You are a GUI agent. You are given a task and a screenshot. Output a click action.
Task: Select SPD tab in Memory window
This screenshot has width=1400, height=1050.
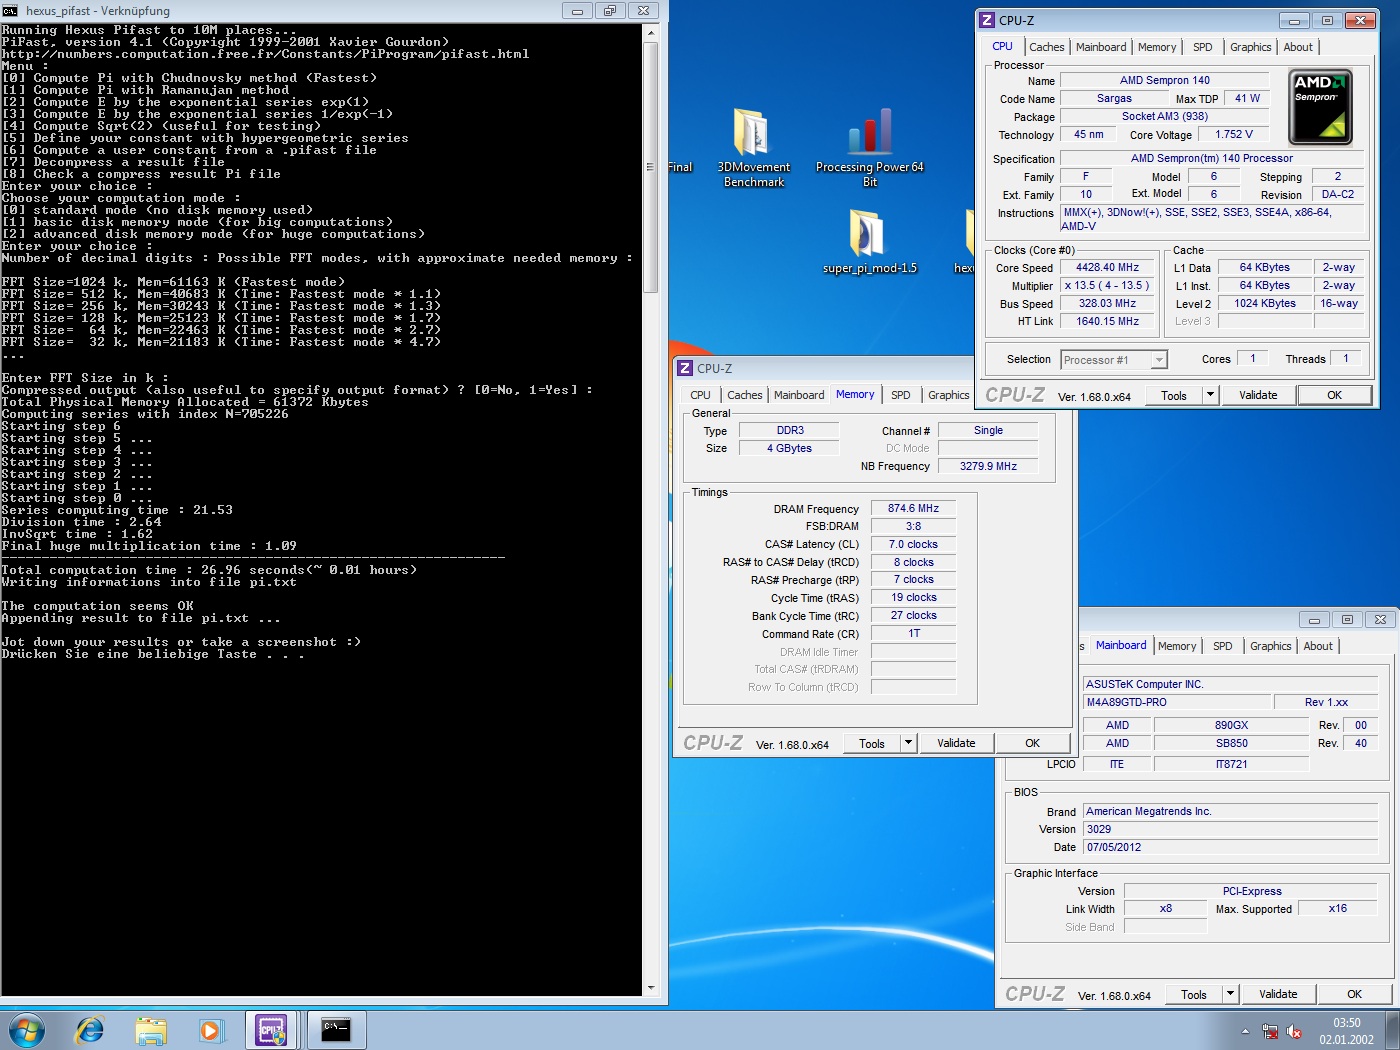click(901, 395)
